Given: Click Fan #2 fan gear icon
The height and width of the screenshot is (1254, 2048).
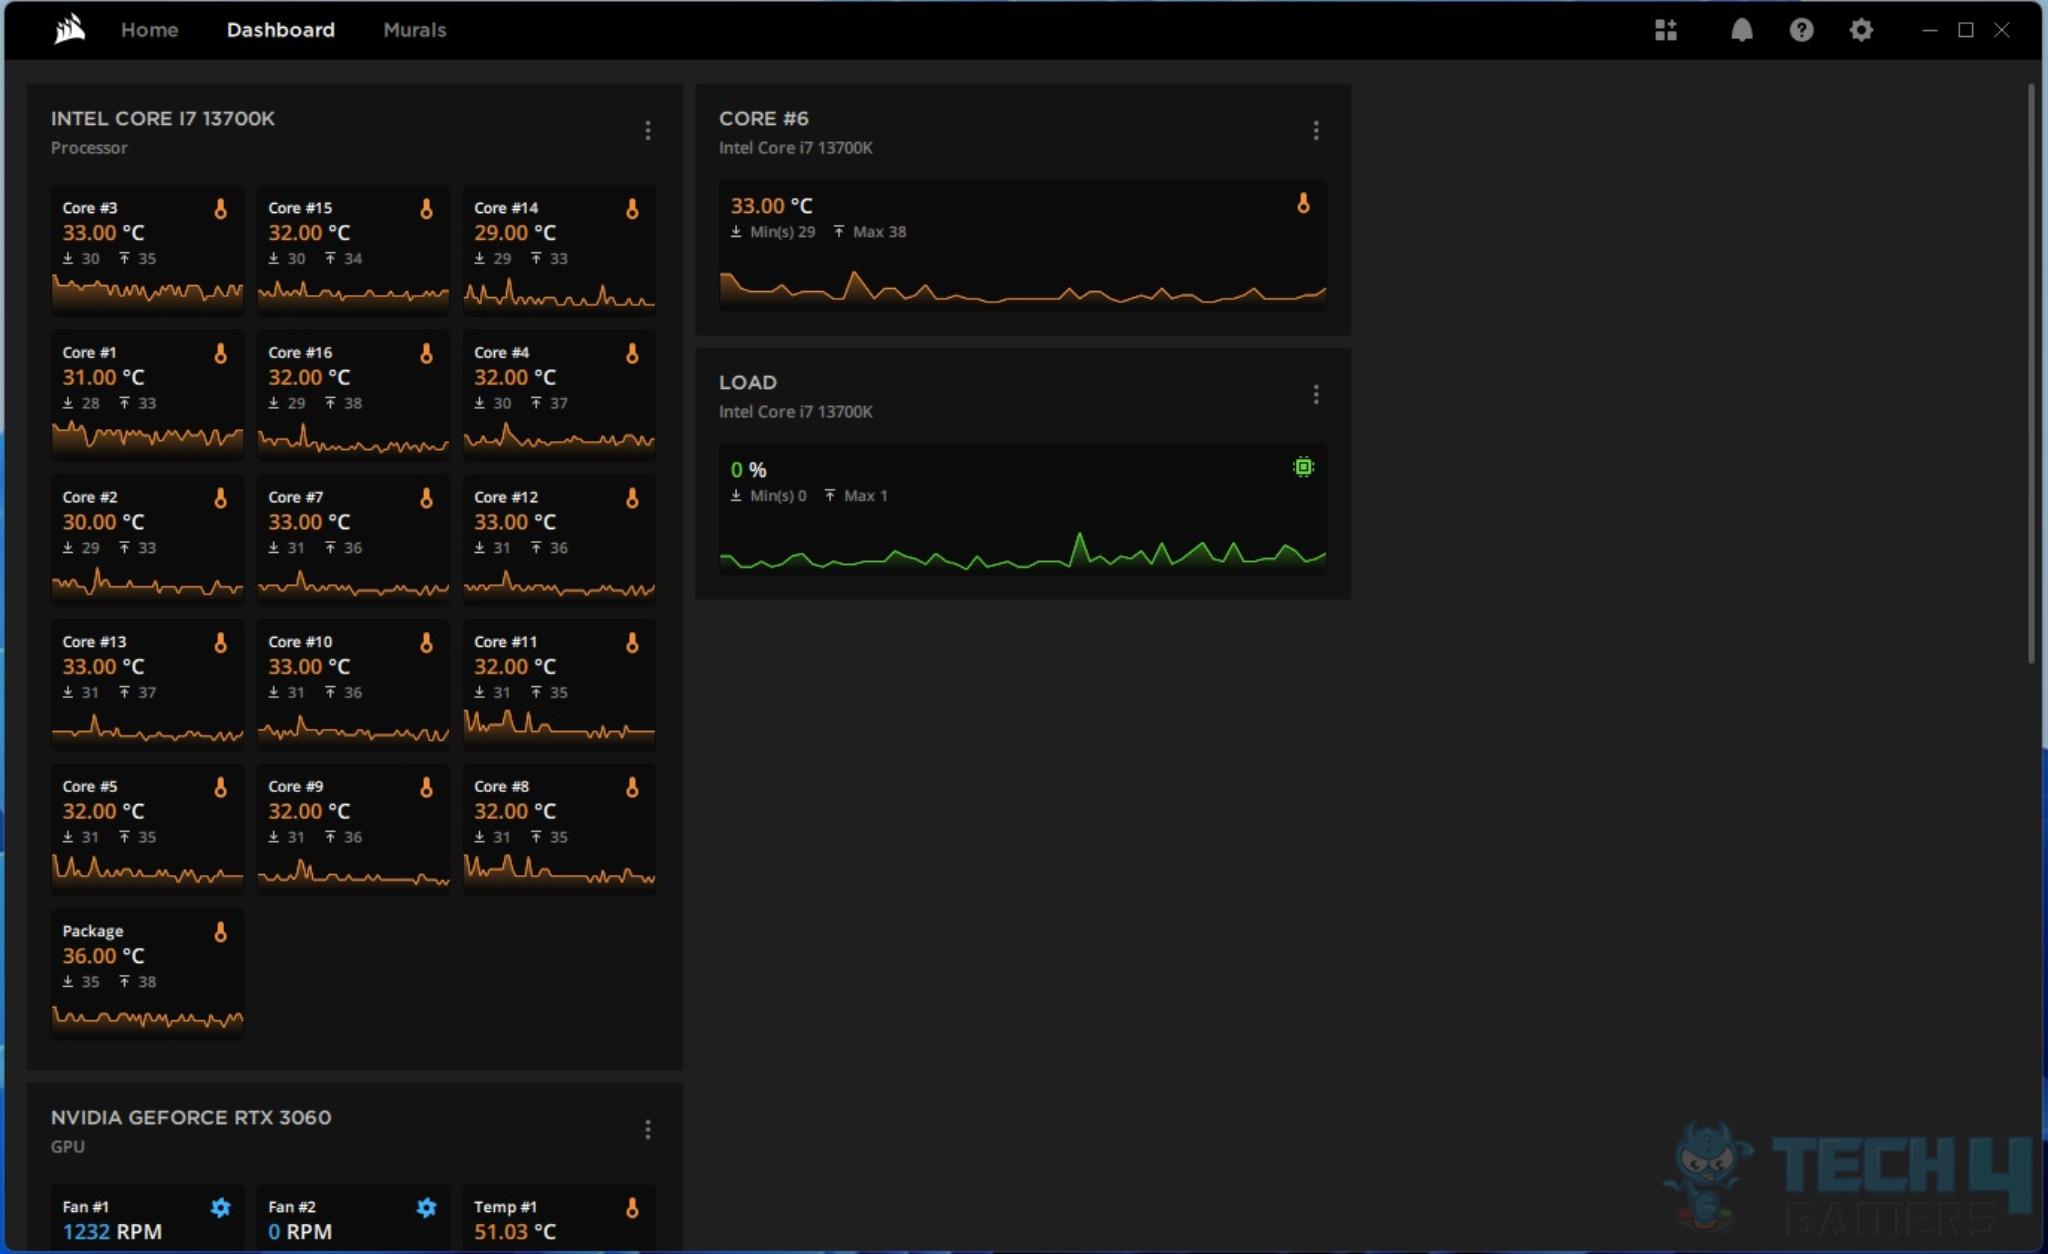Looking at the screenshot, I should point(426,1208).
